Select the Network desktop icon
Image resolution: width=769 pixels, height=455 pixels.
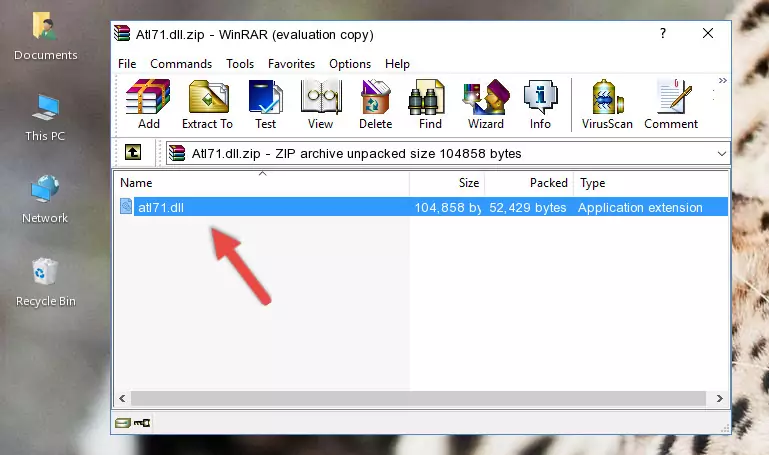point(45,200)
